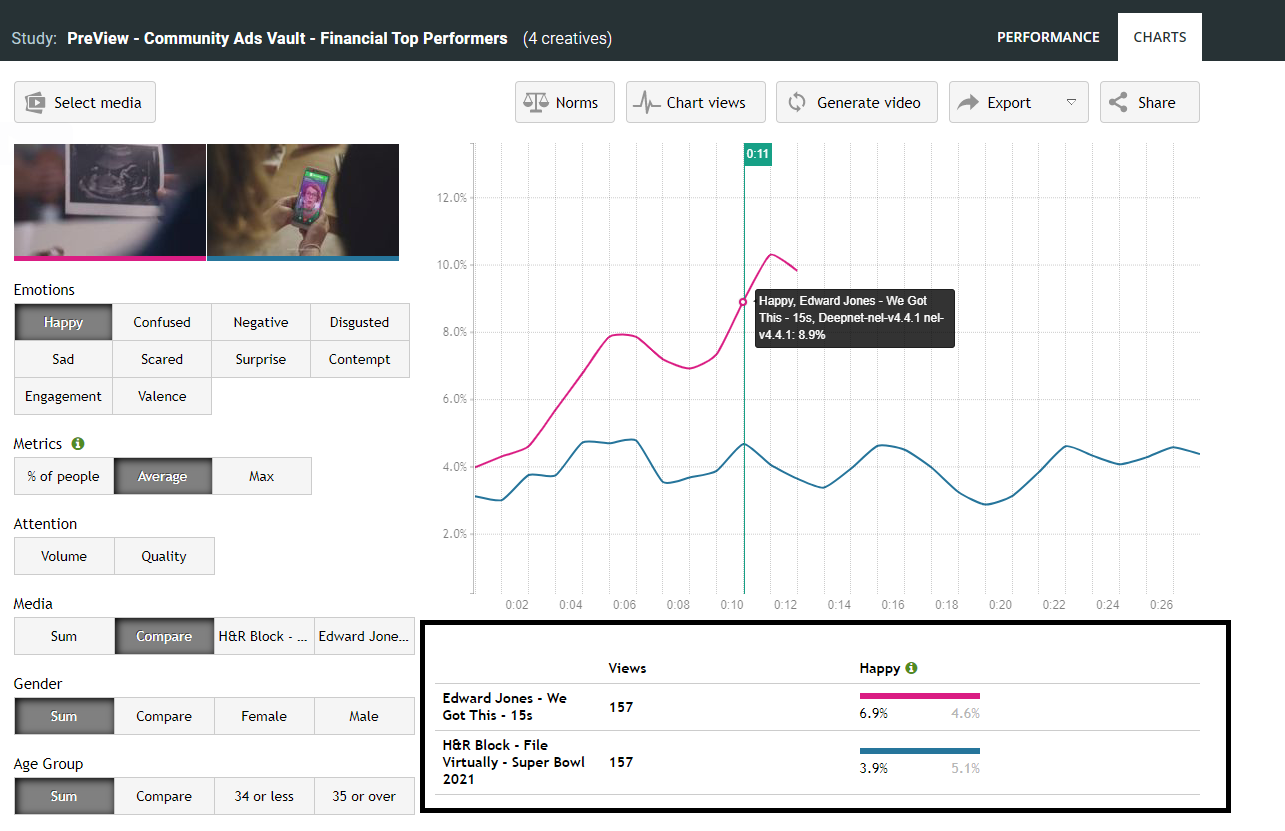
Task: Set Media to Sum
Action: coord(64,636)
